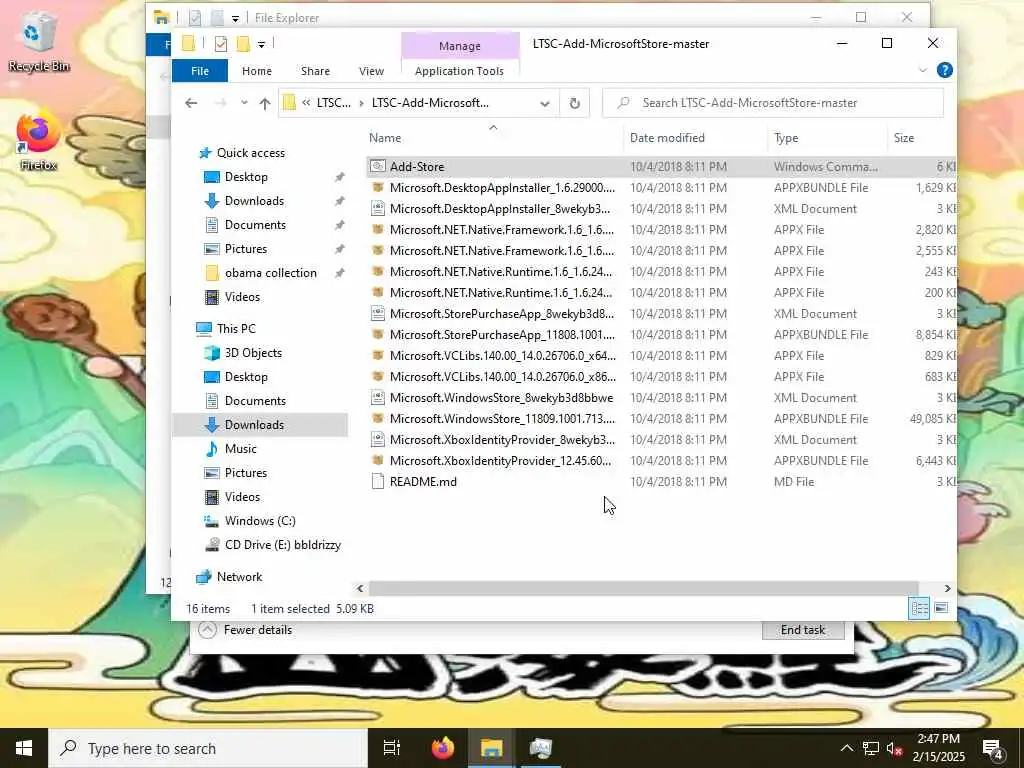Open the Action Center notifications icon

point(993,749)
